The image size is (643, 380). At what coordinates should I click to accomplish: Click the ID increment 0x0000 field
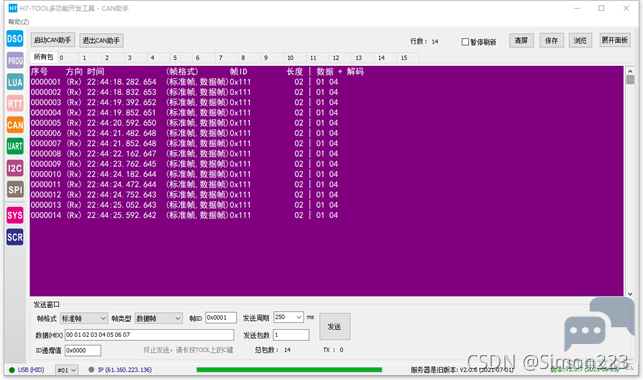point(83,350)
